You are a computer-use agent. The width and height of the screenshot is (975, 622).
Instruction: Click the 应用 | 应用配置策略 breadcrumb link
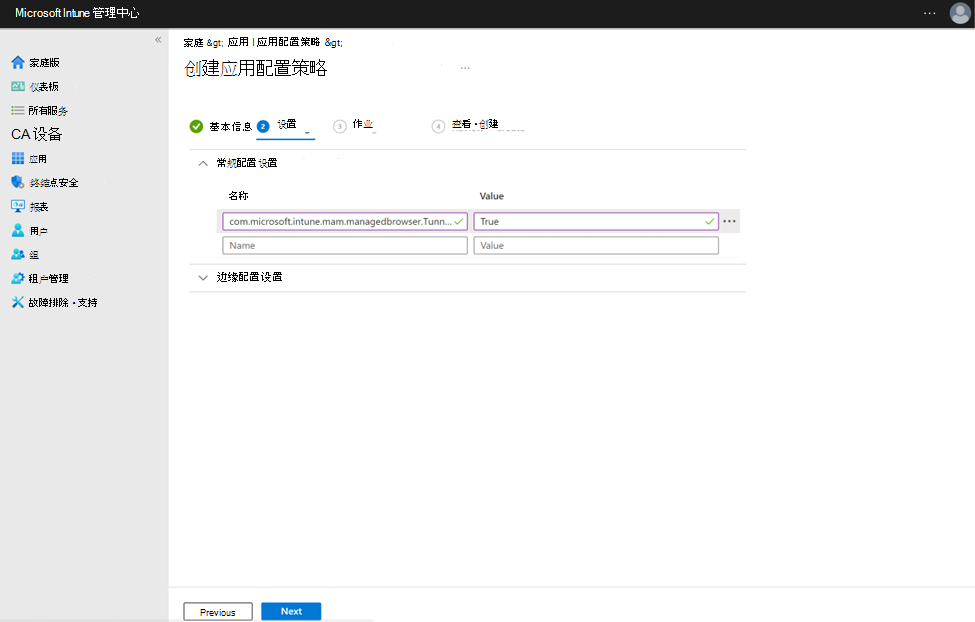pos(274,42)
